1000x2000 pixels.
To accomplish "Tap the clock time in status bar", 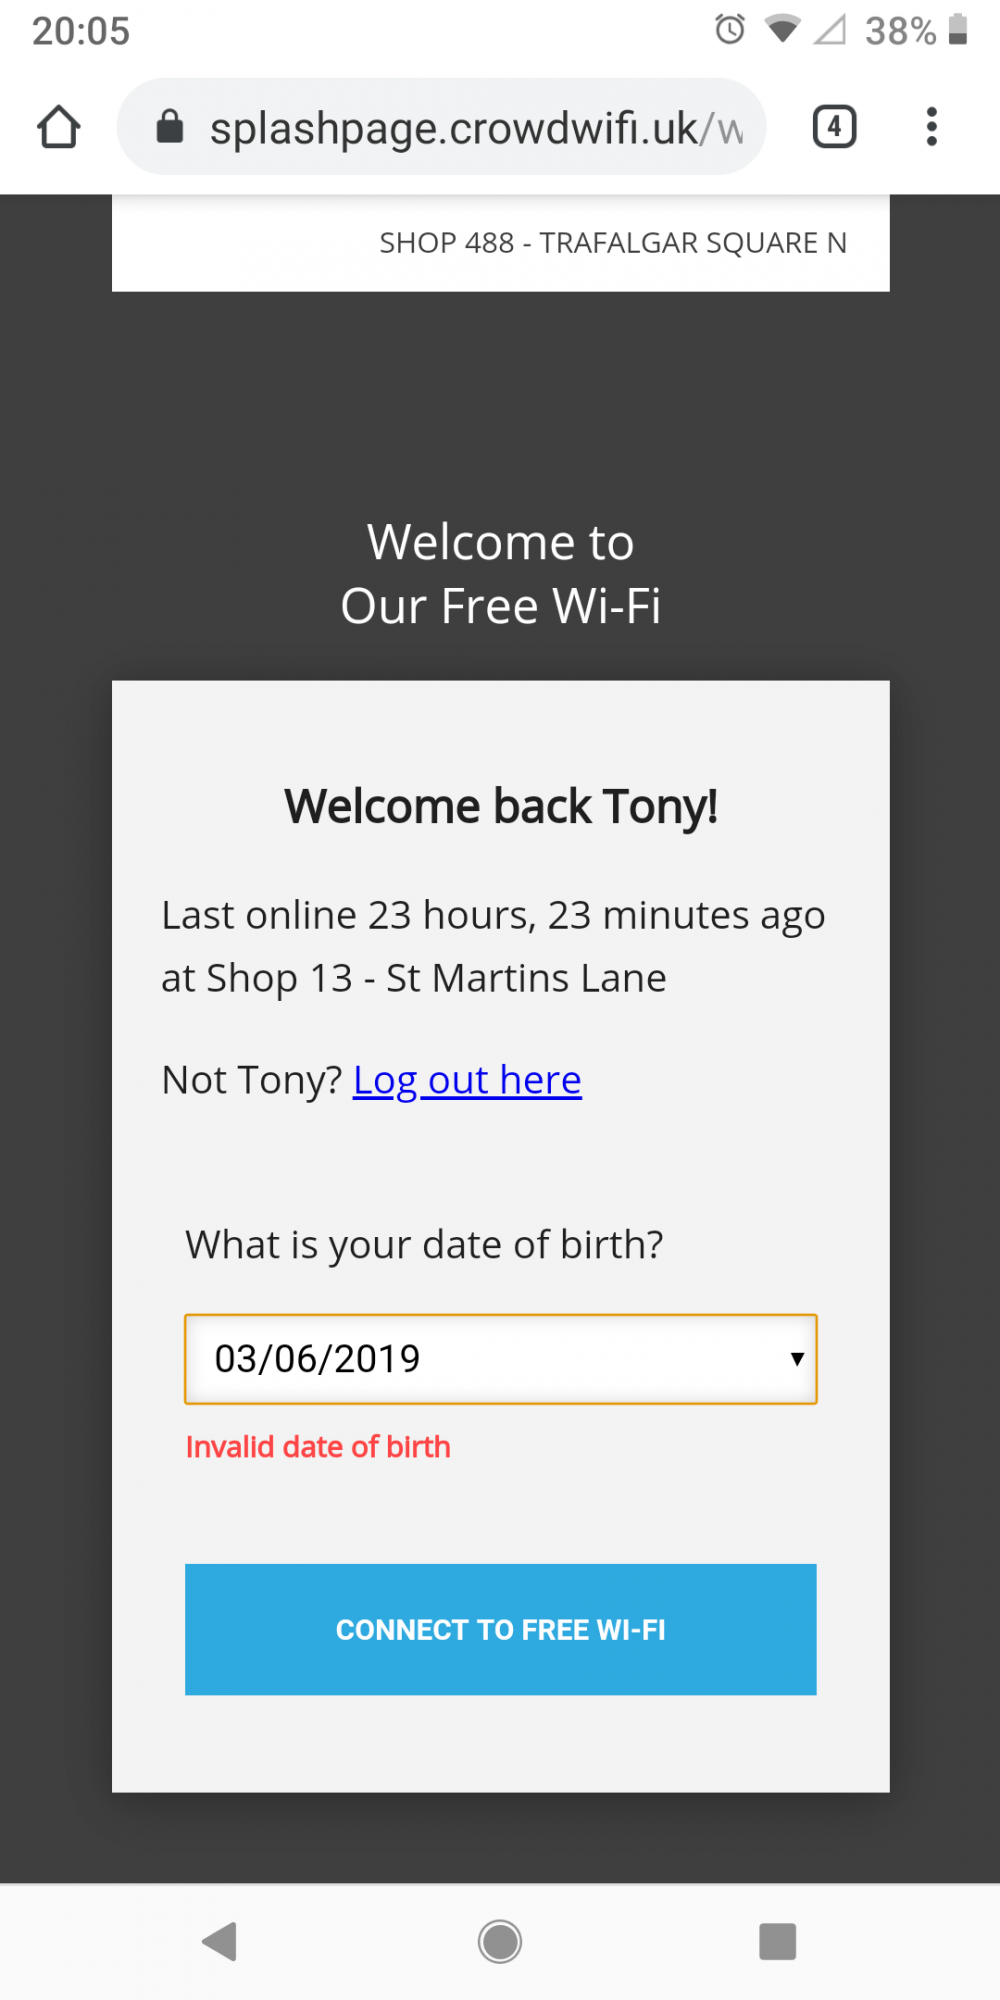I will pyautogui.click(x=81, y=31).
